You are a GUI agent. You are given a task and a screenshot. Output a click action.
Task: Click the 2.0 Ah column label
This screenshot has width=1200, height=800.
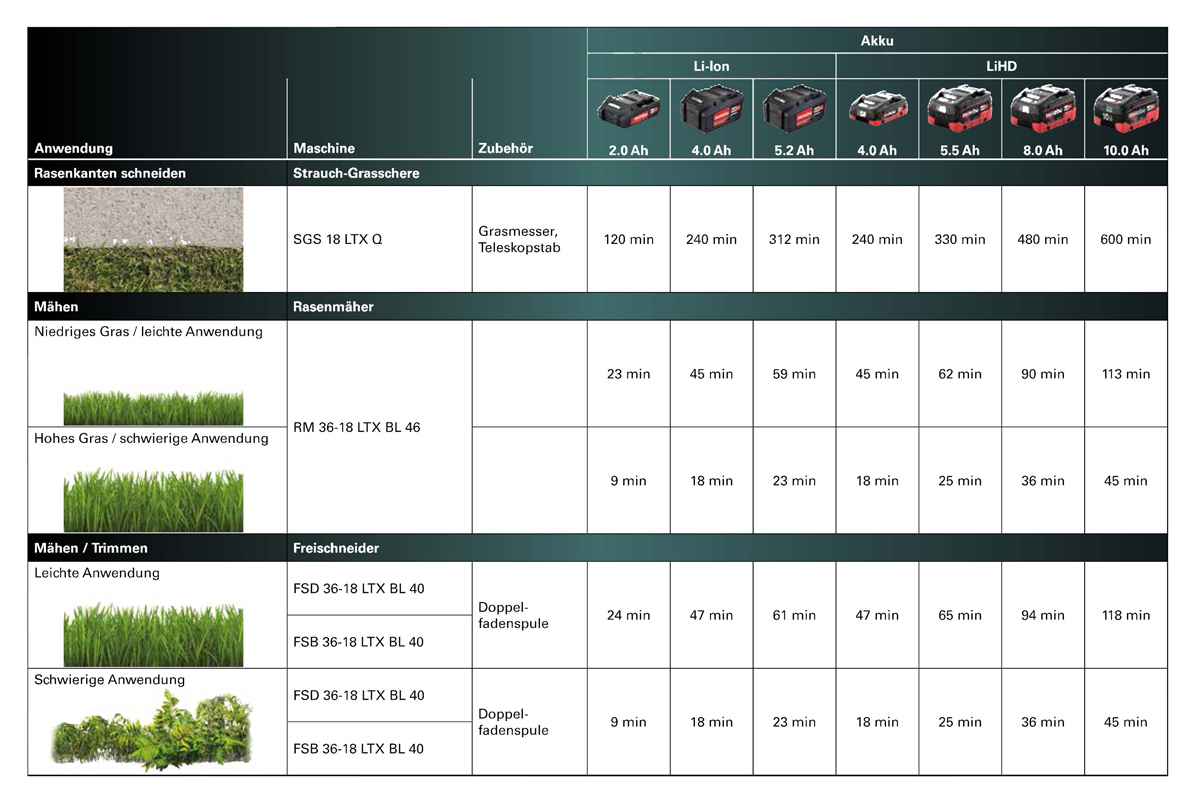[x=628, y=150]
